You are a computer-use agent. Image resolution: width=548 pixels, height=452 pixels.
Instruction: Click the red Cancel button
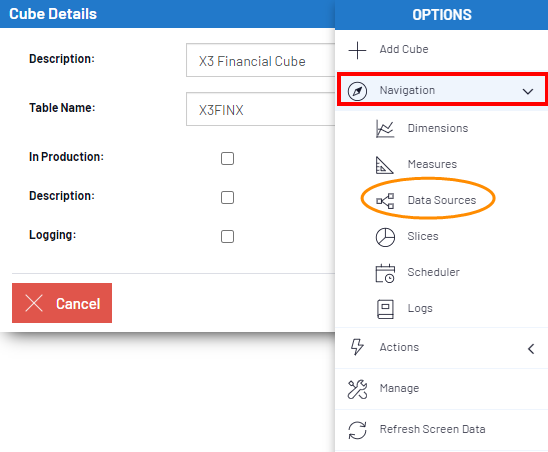(62, 303)
